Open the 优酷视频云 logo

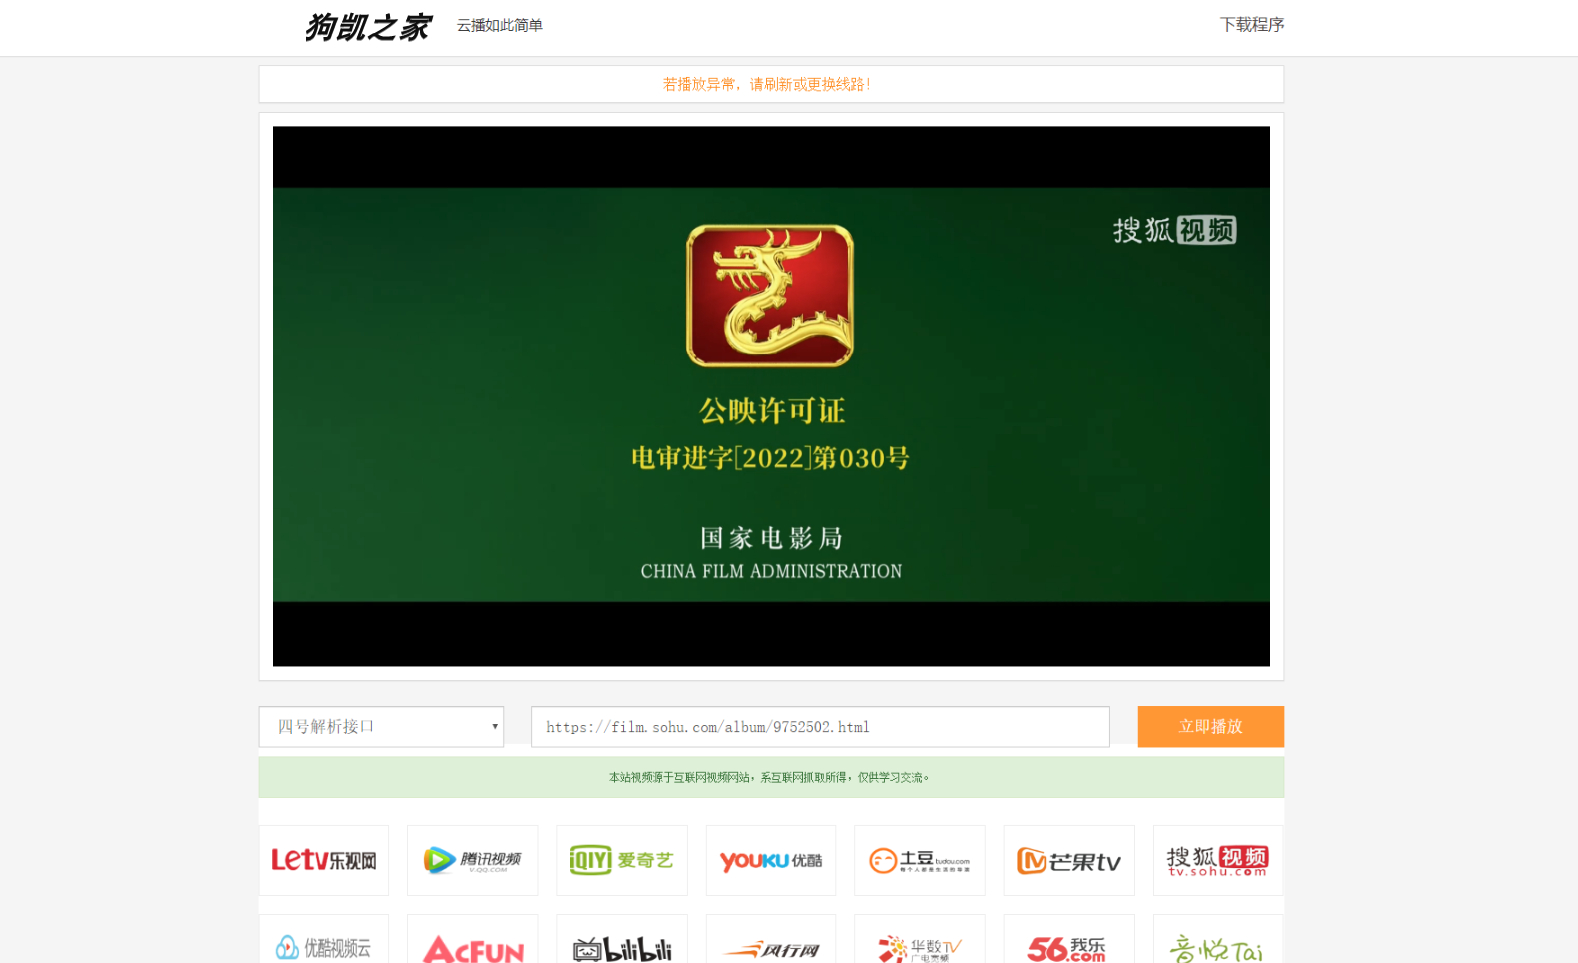[x=324, y=940]
